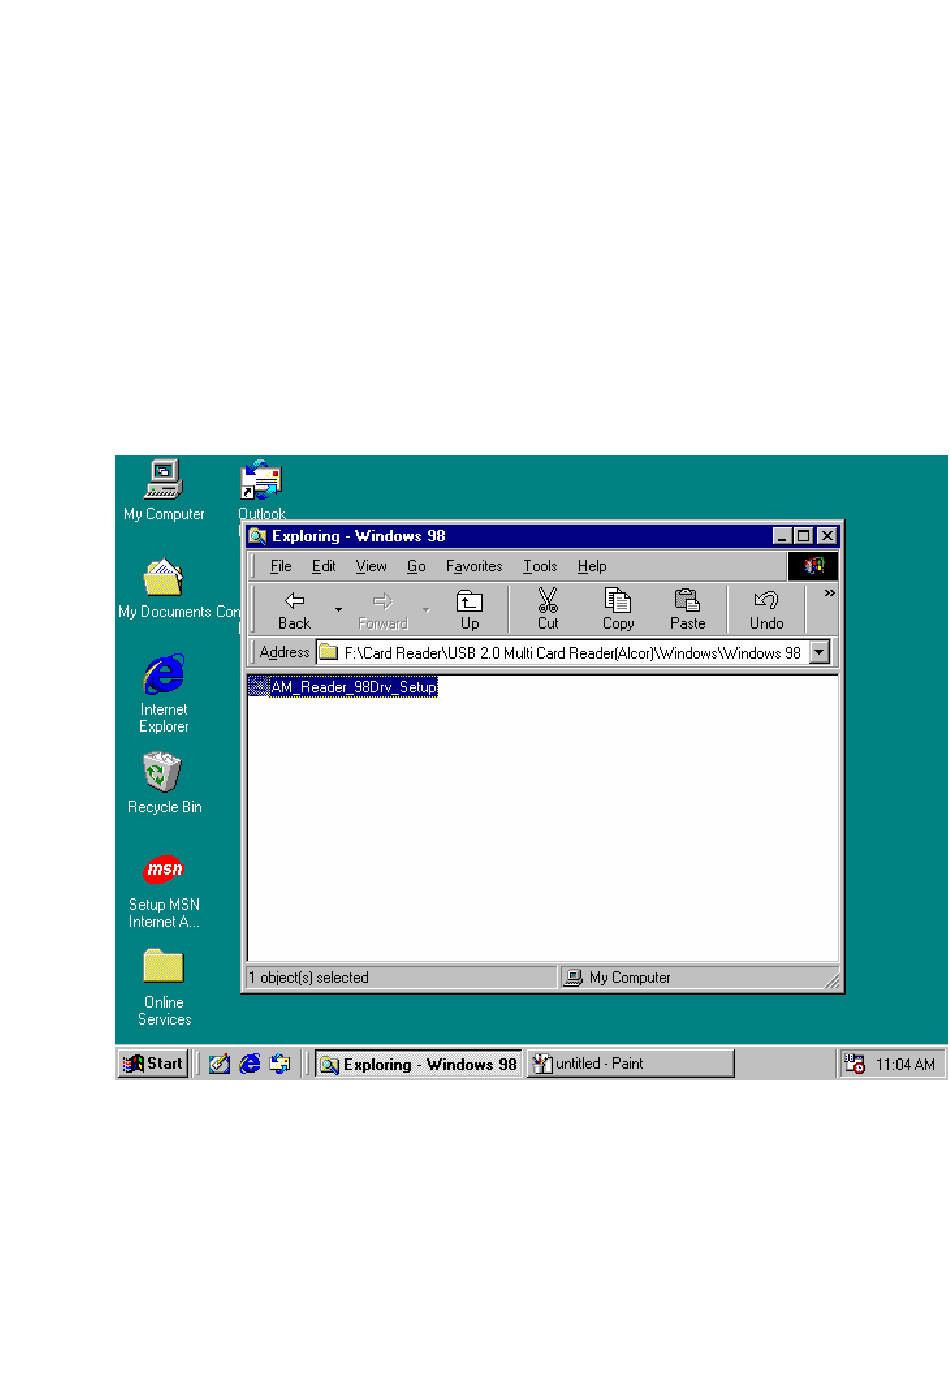950x1379 pixels.
Task: Open the Tools menu
Action: coord(540,566)
